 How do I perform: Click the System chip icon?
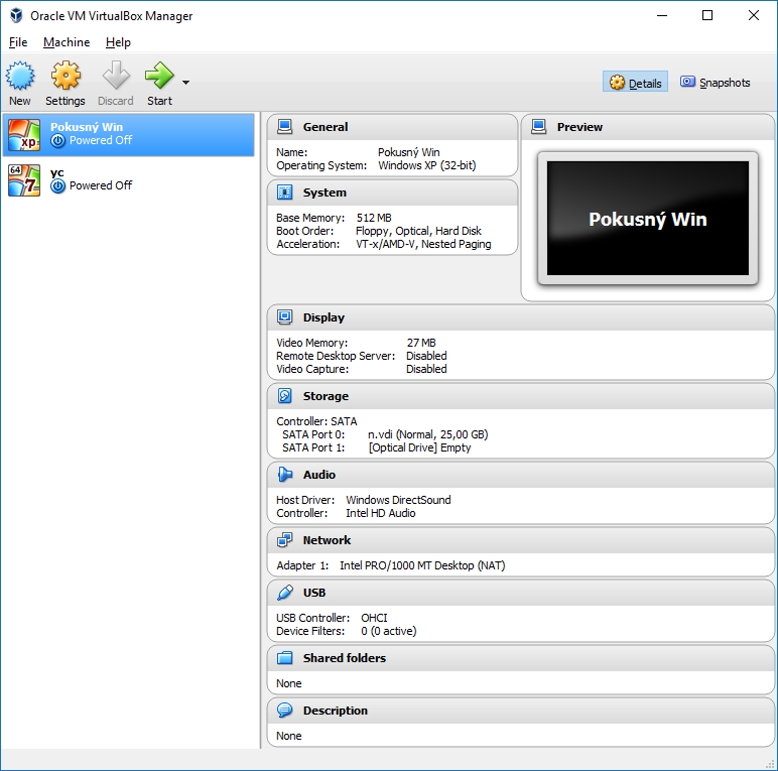pyautogui.click(x=285, y=192)
